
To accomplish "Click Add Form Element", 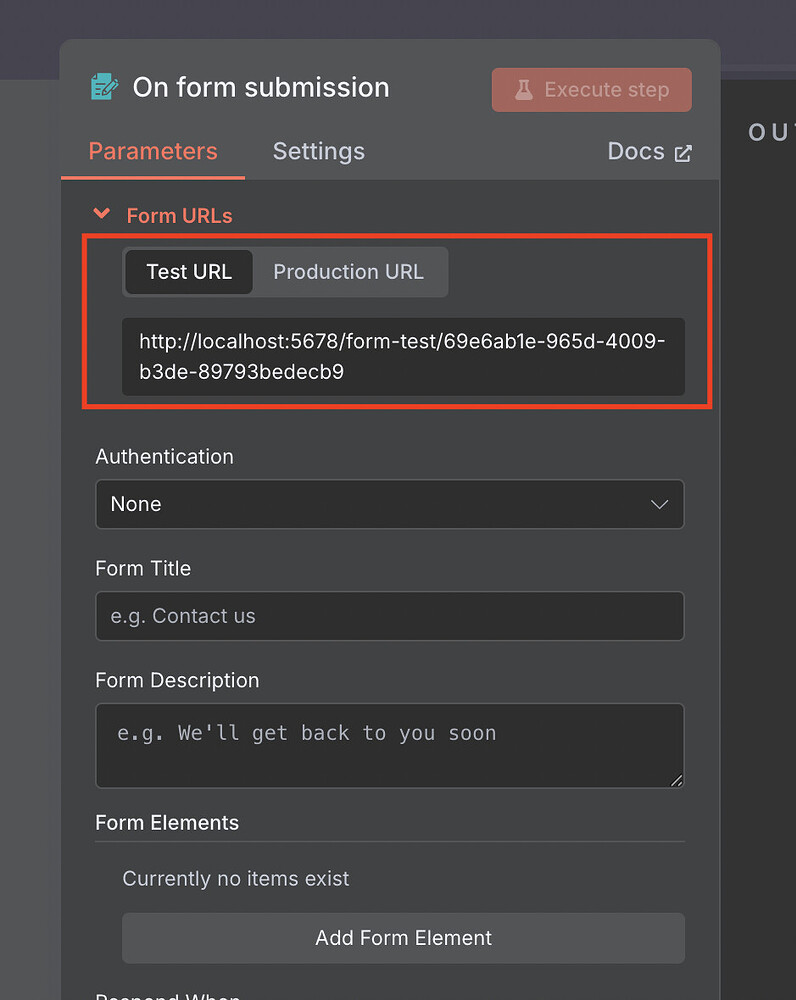I will pos(403,938).
